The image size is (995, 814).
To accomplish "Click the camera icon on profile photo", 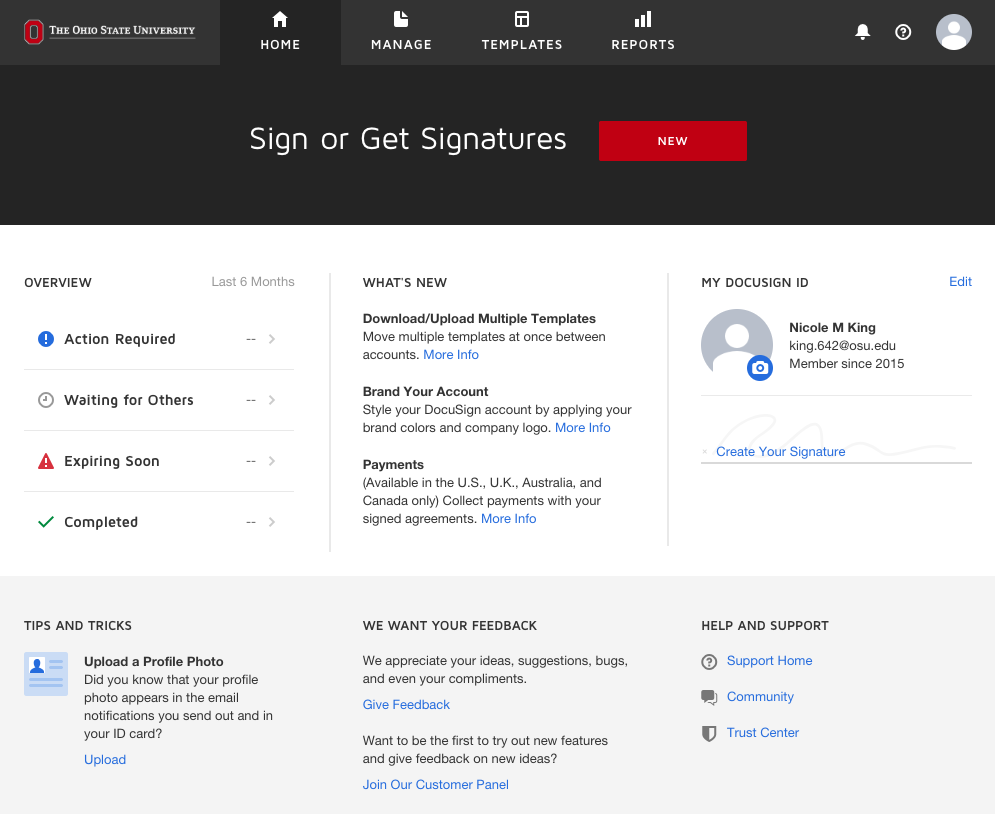I will coord(760,367).
